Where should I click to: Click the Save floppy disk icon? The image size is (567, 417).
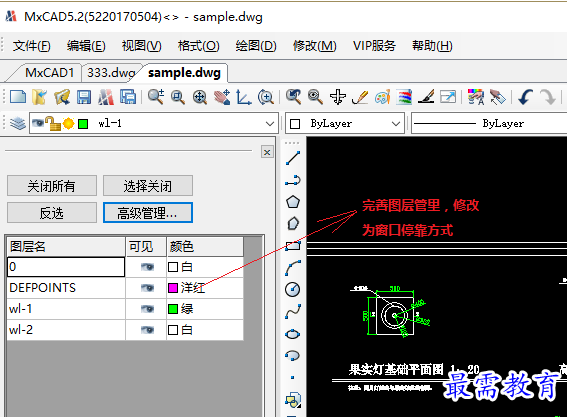(x=84, y=97)
